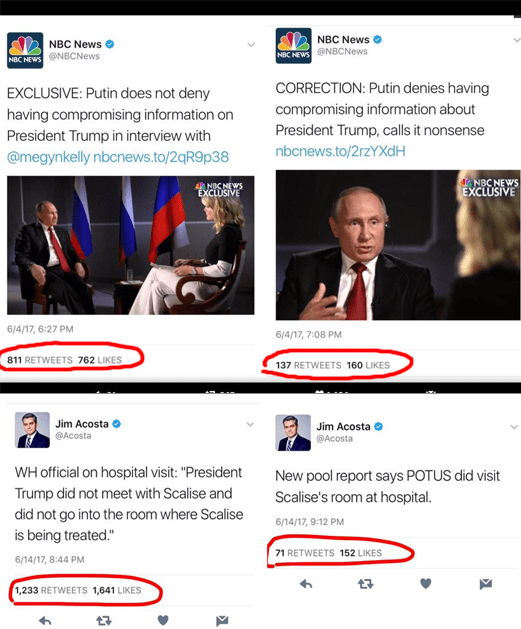Open the @megynkelly mention link
521x629 pixels.
(x=48, y=157)
